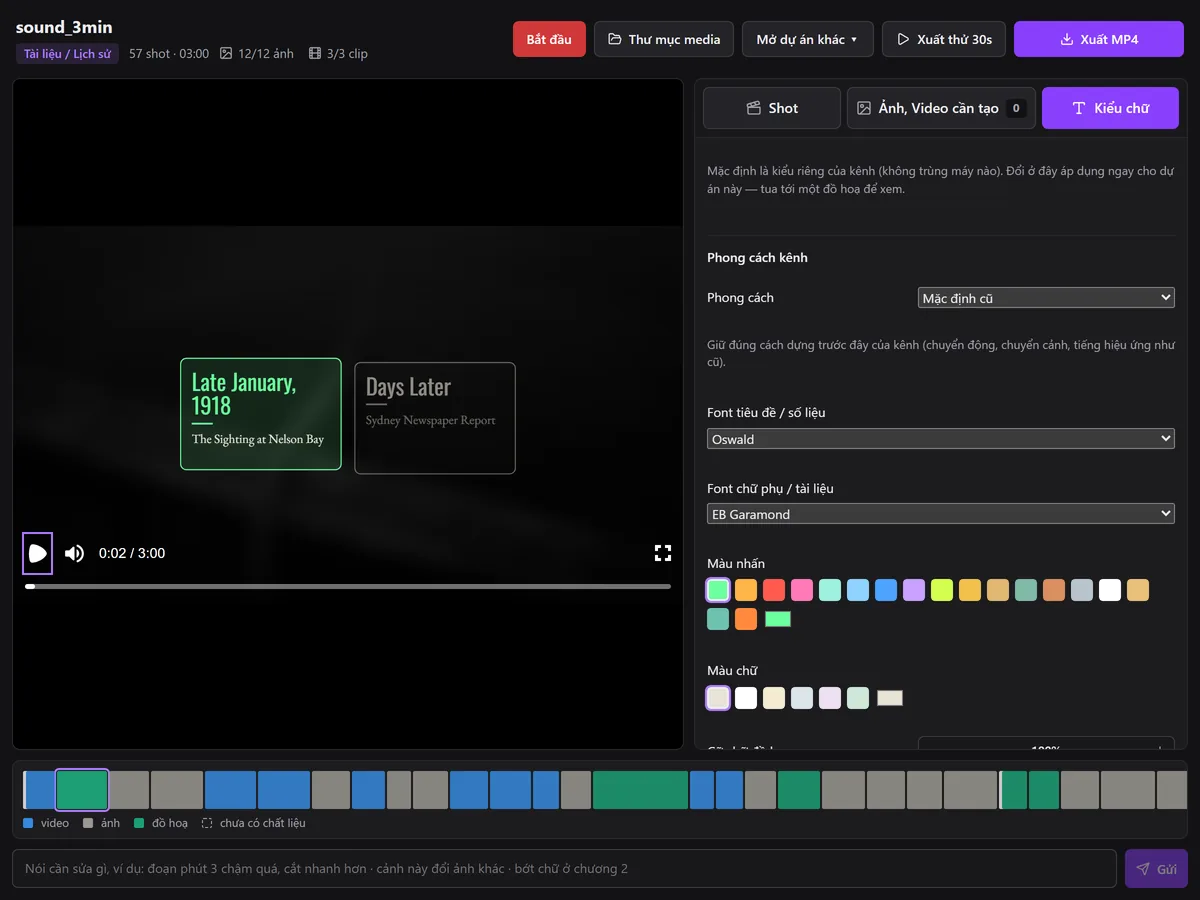Select the highlighted green clip in the timeline

(x=82, y=790)
